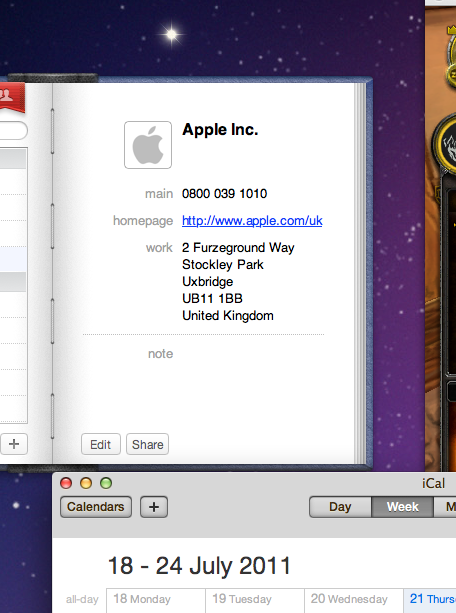Screen dimensions: 456x613
Task: Click the 'homepage' field label
Action: click(x=143, y=221)
